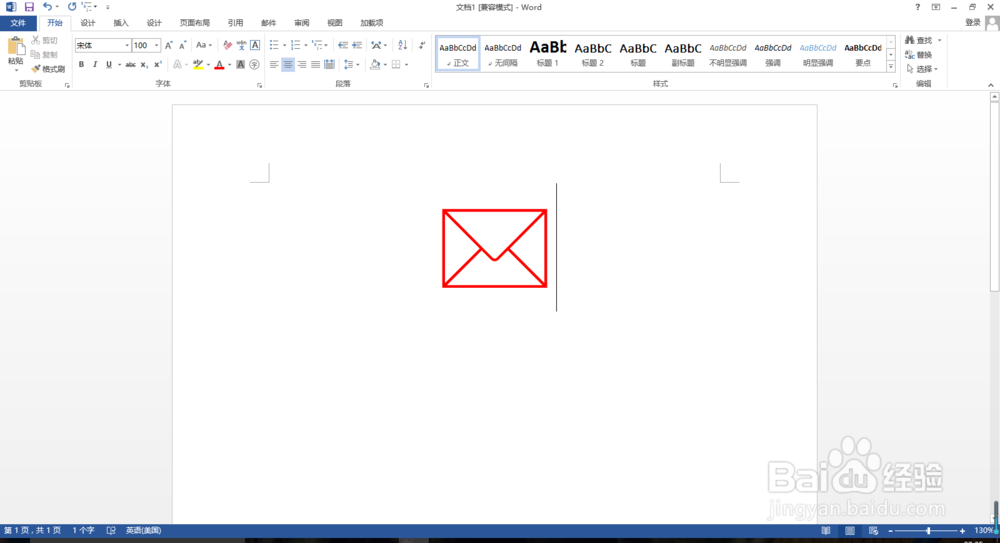Image resolution: width=1000 pixels, height=543 pixels.
Task: Apply the 无间隔 style
Action: click(503, 54)
